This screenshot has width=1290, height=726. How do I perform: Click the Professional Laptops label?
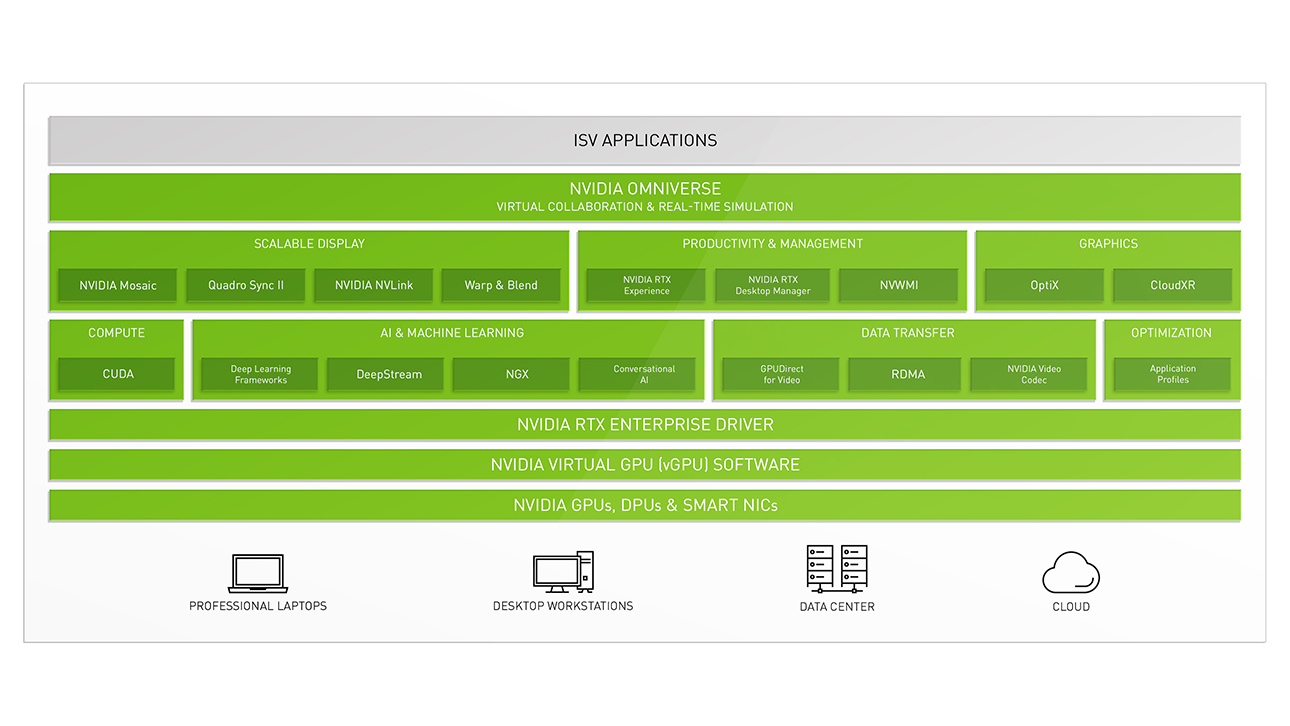(x=258, y=606)
